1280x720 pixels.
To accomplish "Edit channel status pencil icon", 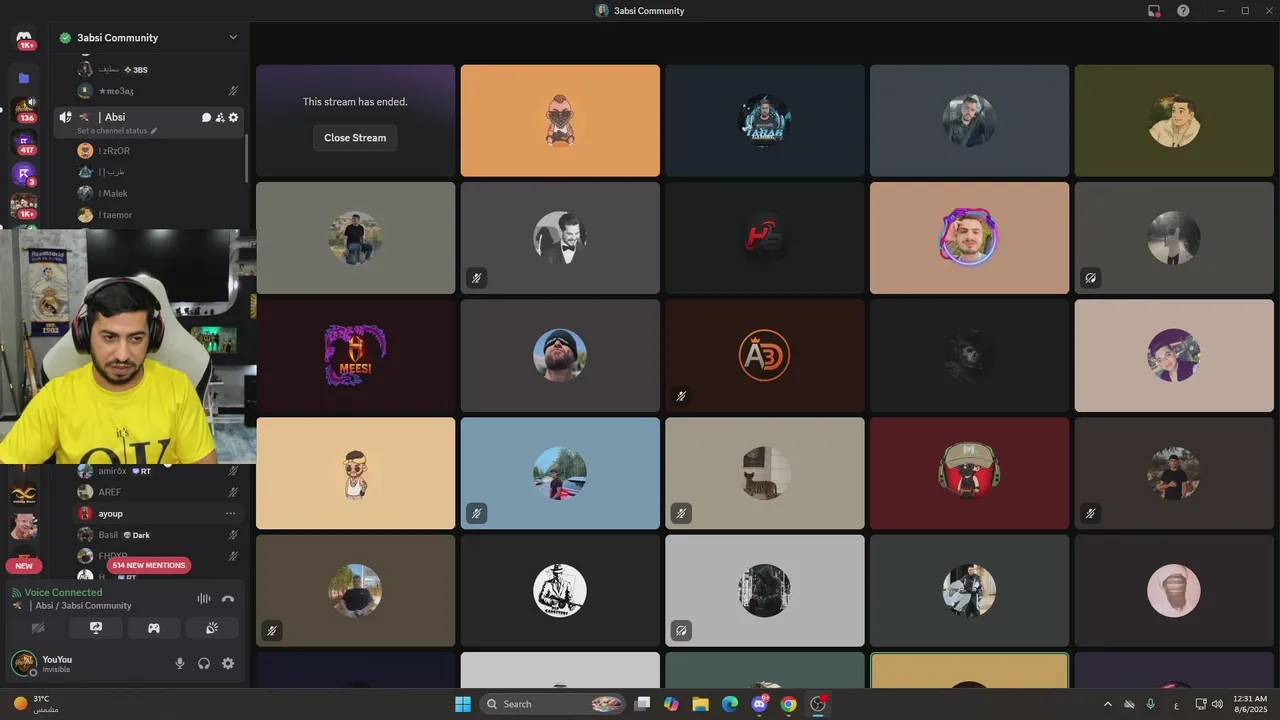I will point(154,131).
